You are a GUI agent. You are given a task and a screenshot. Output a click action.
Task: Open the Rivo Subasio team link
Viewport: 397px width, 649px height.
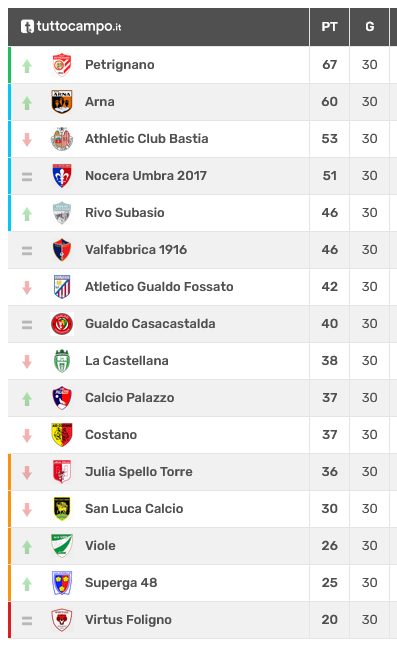125,212
